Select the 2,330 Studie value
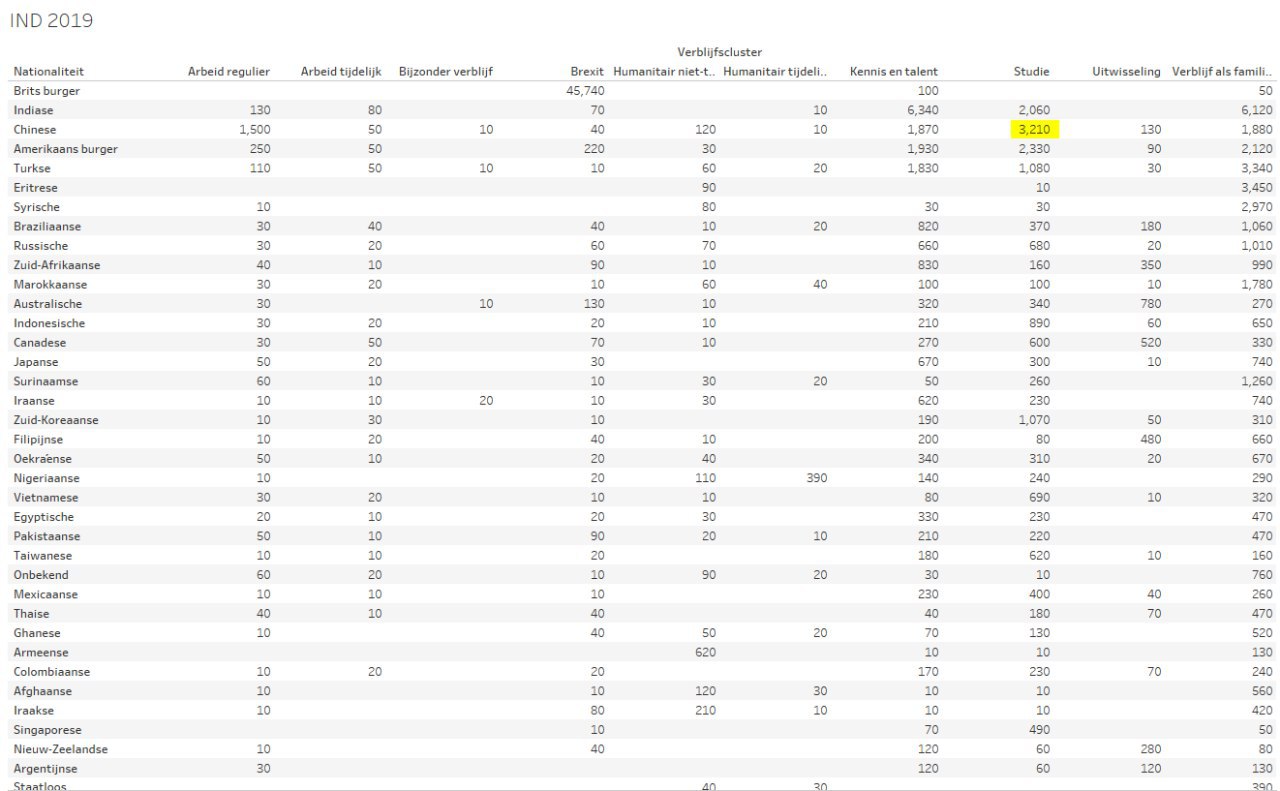The image size is (1280, 791). click(1034, 149)
